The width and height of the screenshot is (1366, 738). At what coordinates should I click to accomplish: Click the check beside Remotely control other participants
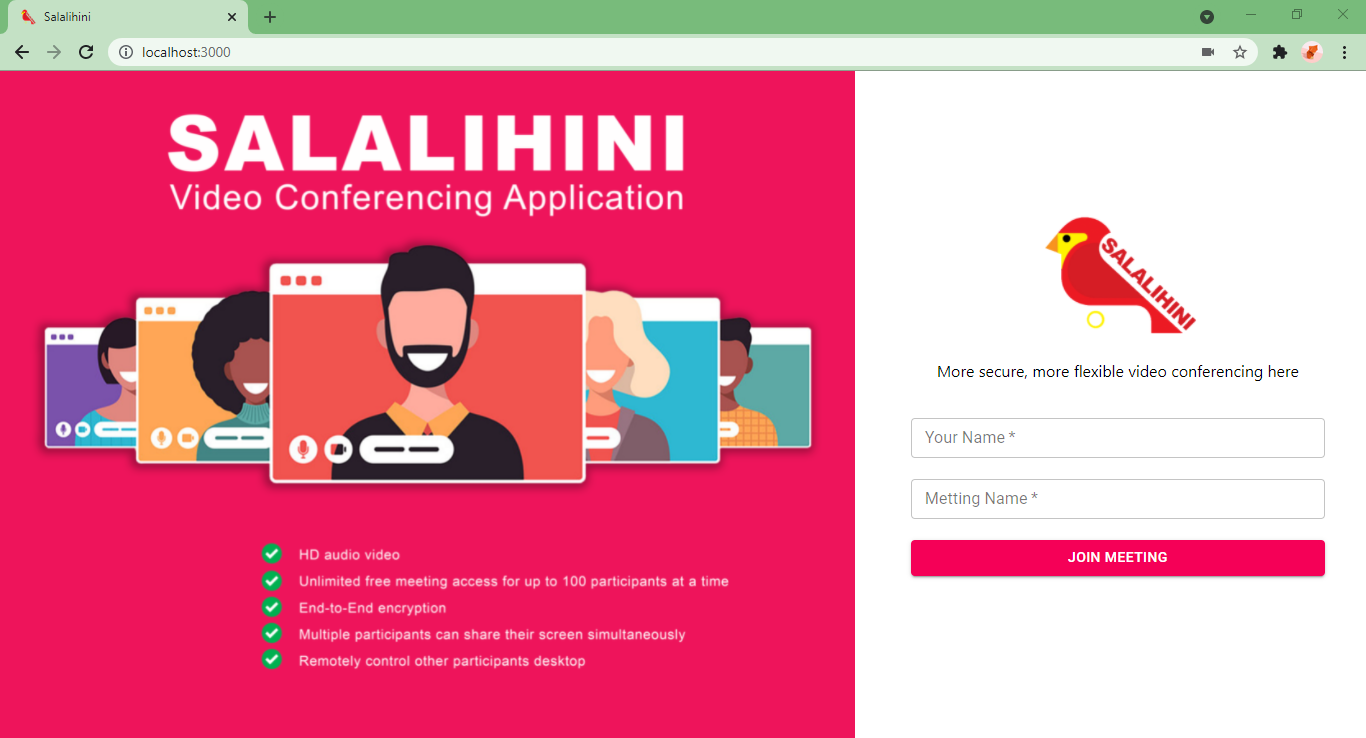pyautogui.click(x=271, y=660)
